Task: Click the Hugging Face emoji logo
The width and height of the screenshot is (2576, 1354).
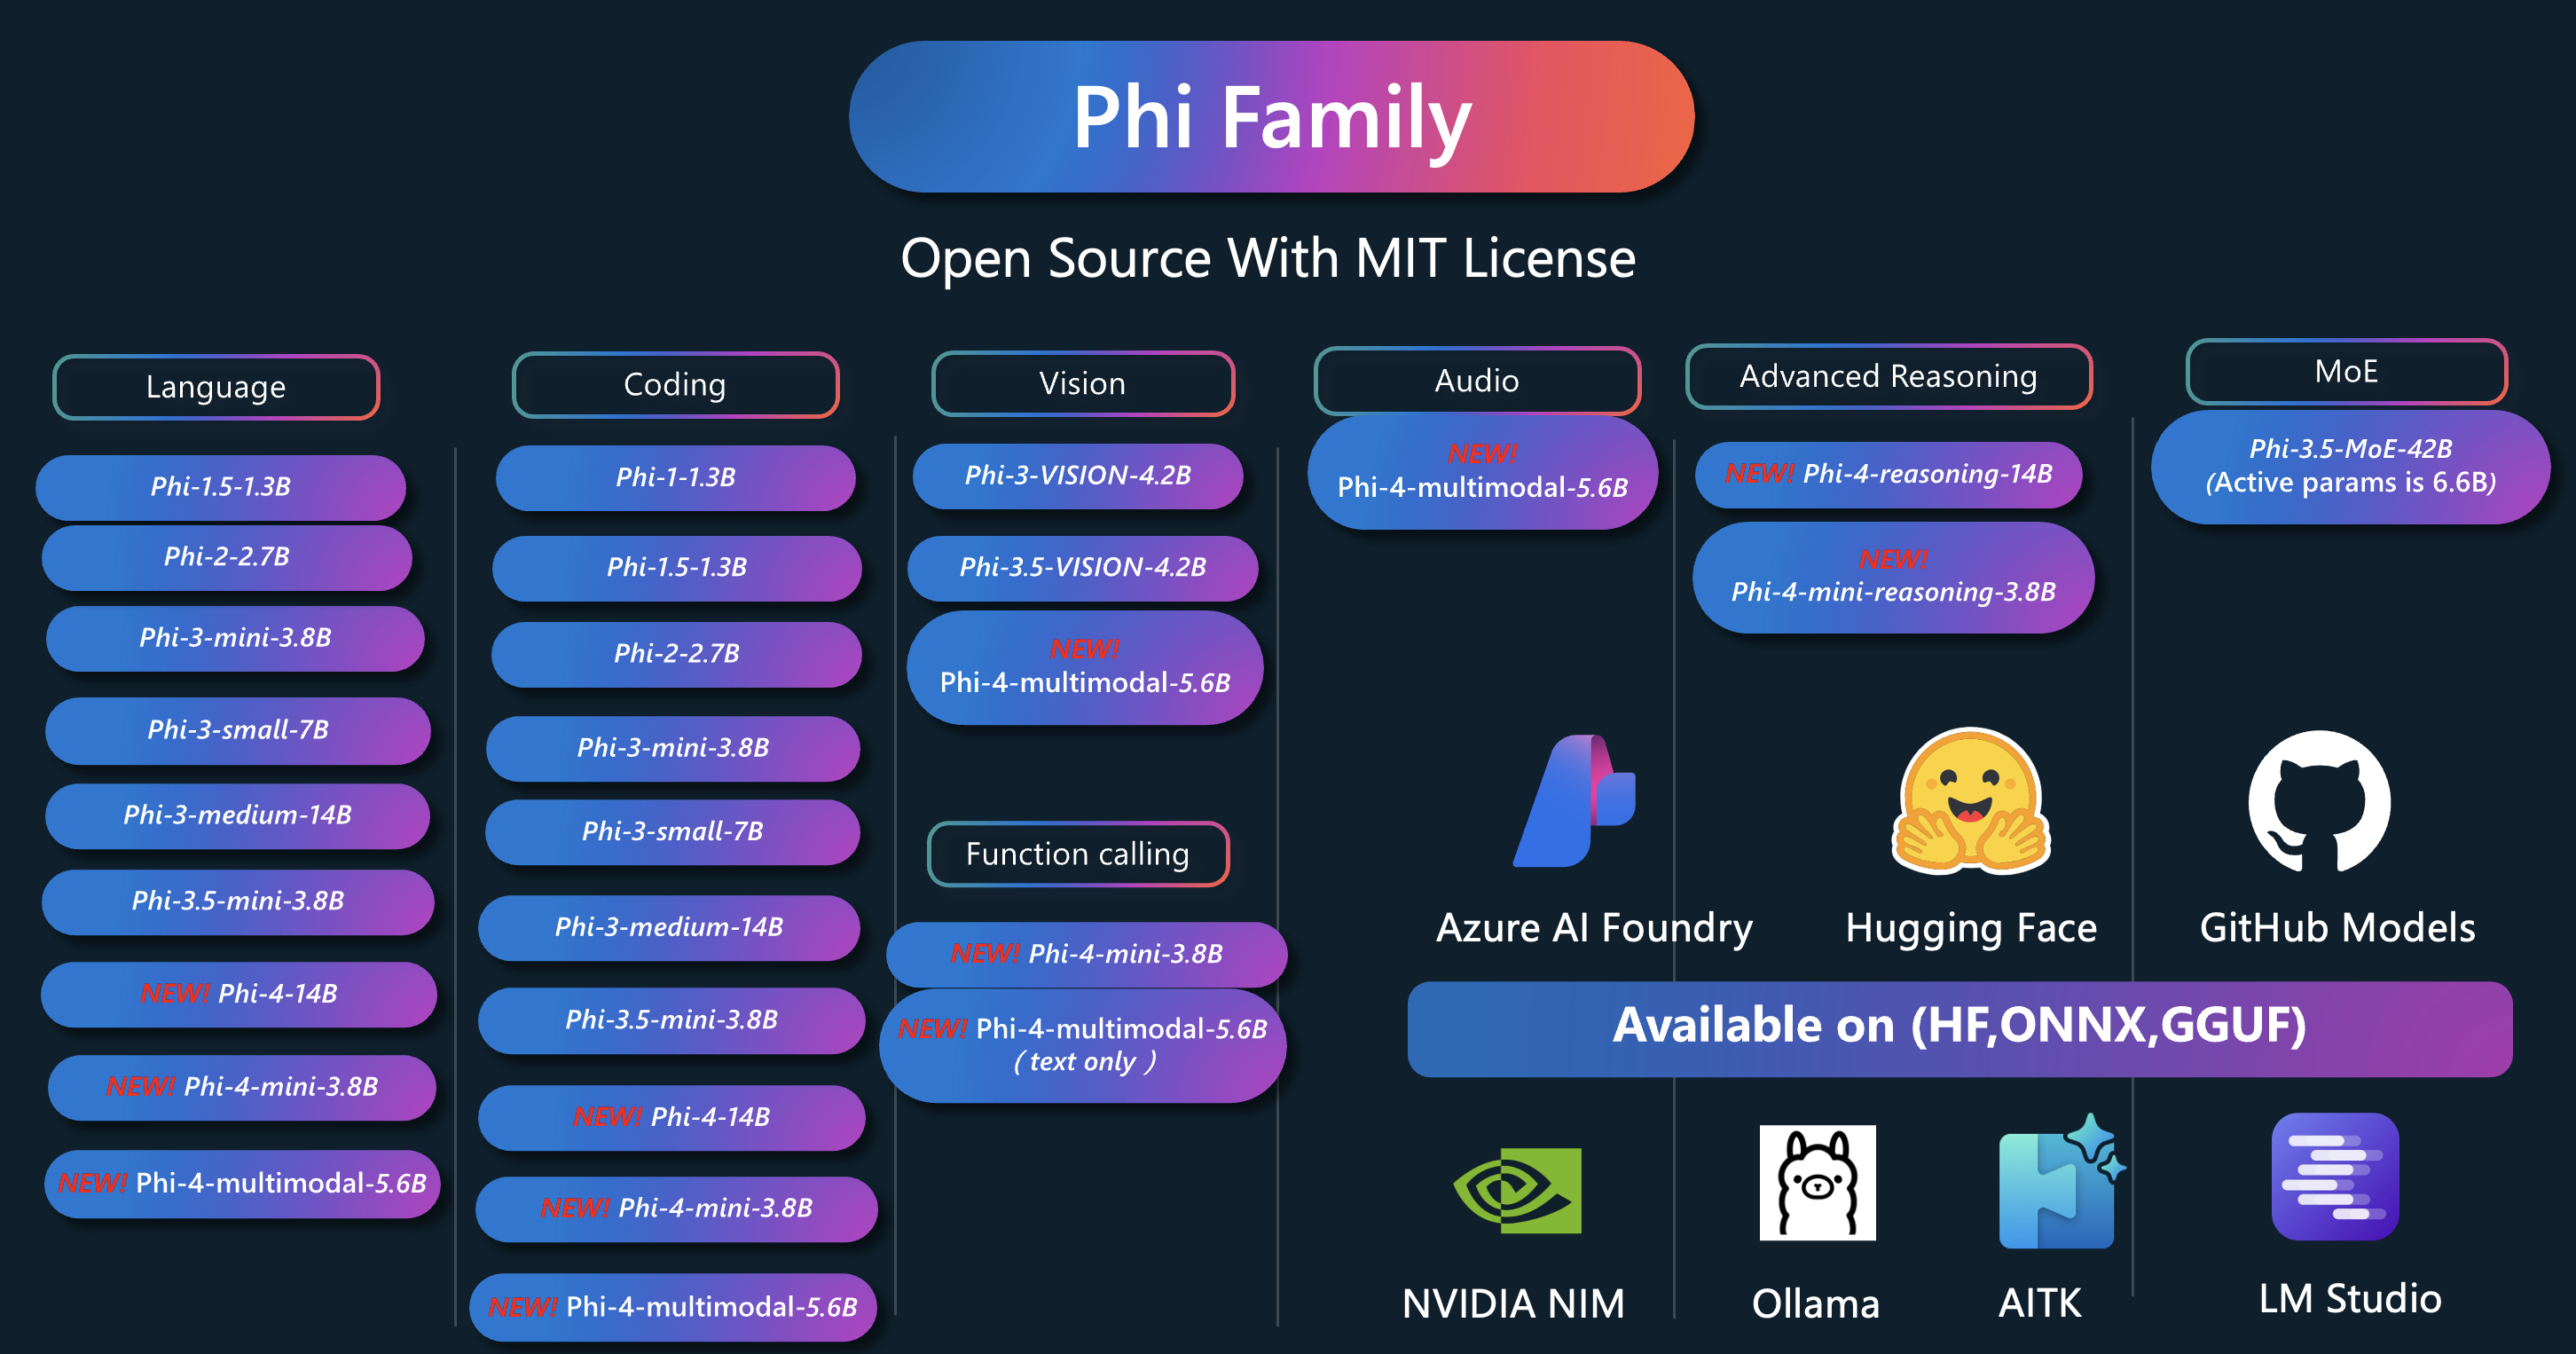Action: [1970, 801]
